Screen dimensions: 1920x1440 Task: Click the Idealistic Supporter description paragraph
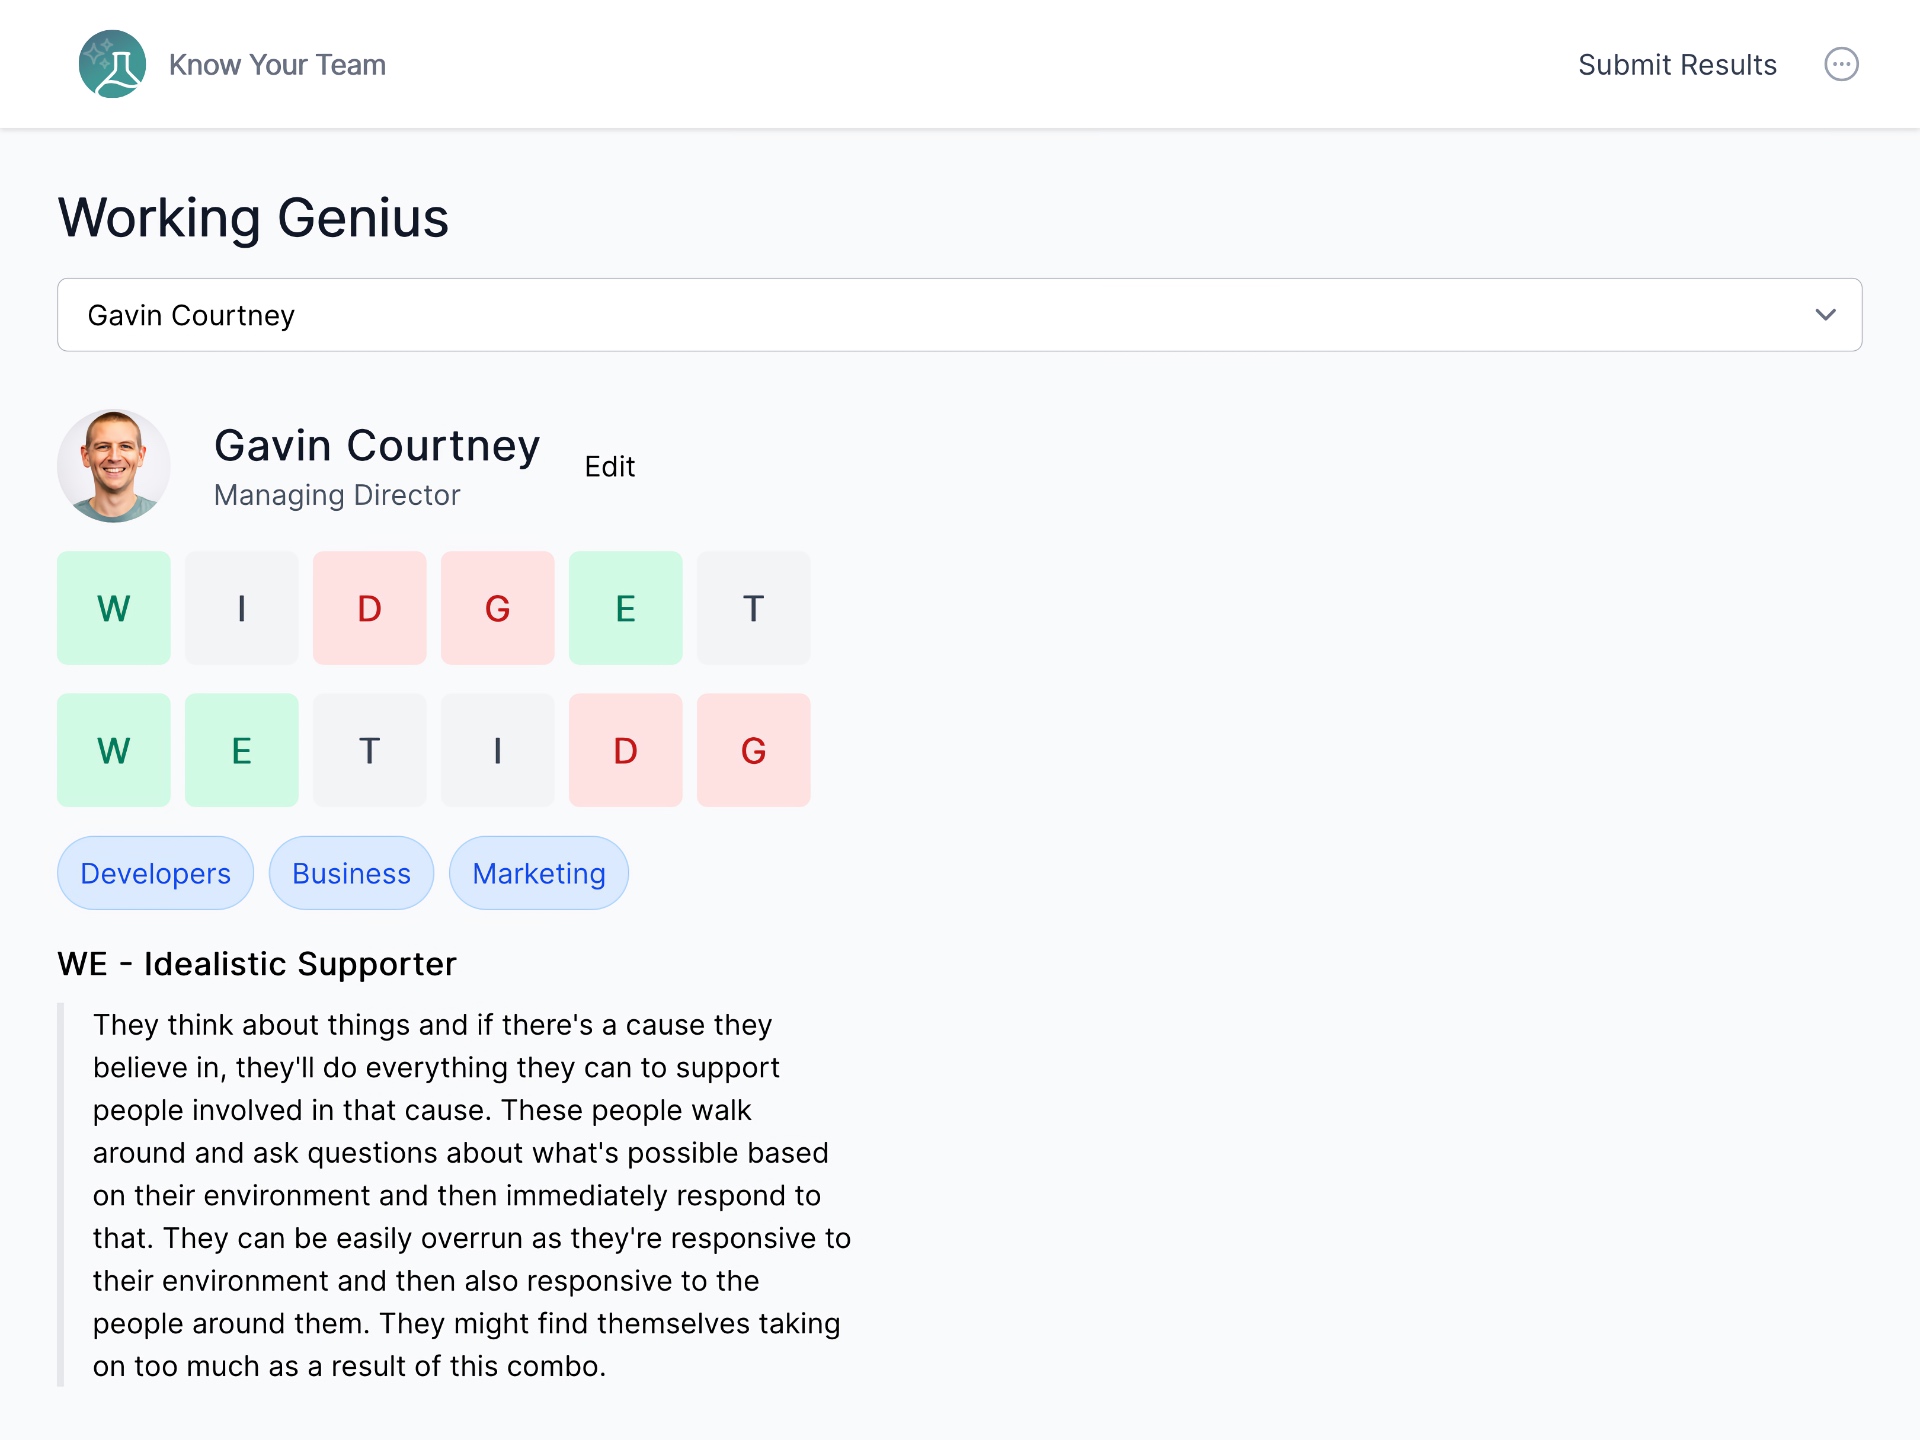tap(472, 1195)
